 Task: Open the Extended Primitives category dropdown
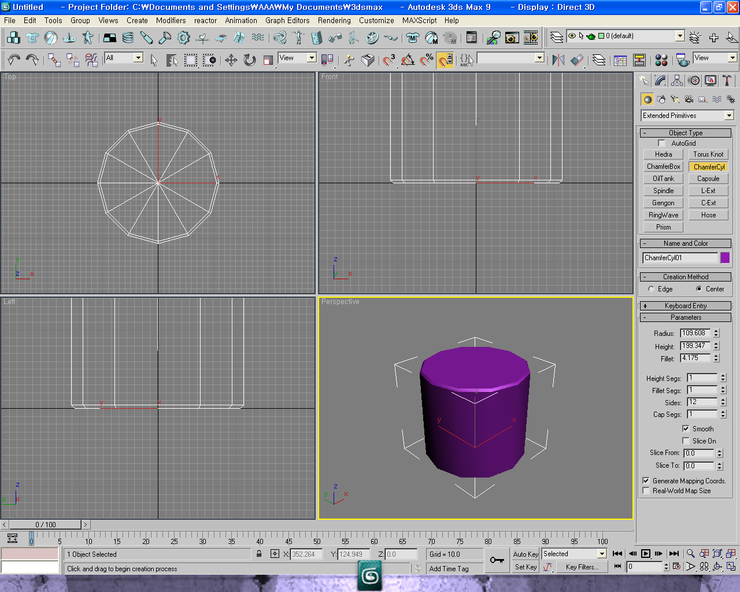point(687,116)
